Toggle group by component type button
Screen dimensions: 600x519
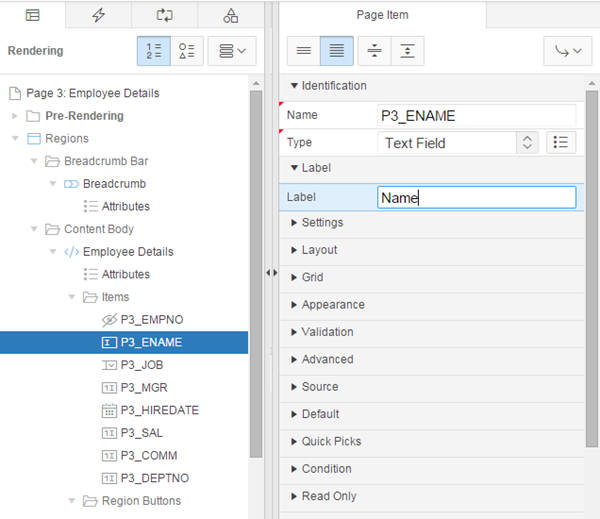[187, 51]
